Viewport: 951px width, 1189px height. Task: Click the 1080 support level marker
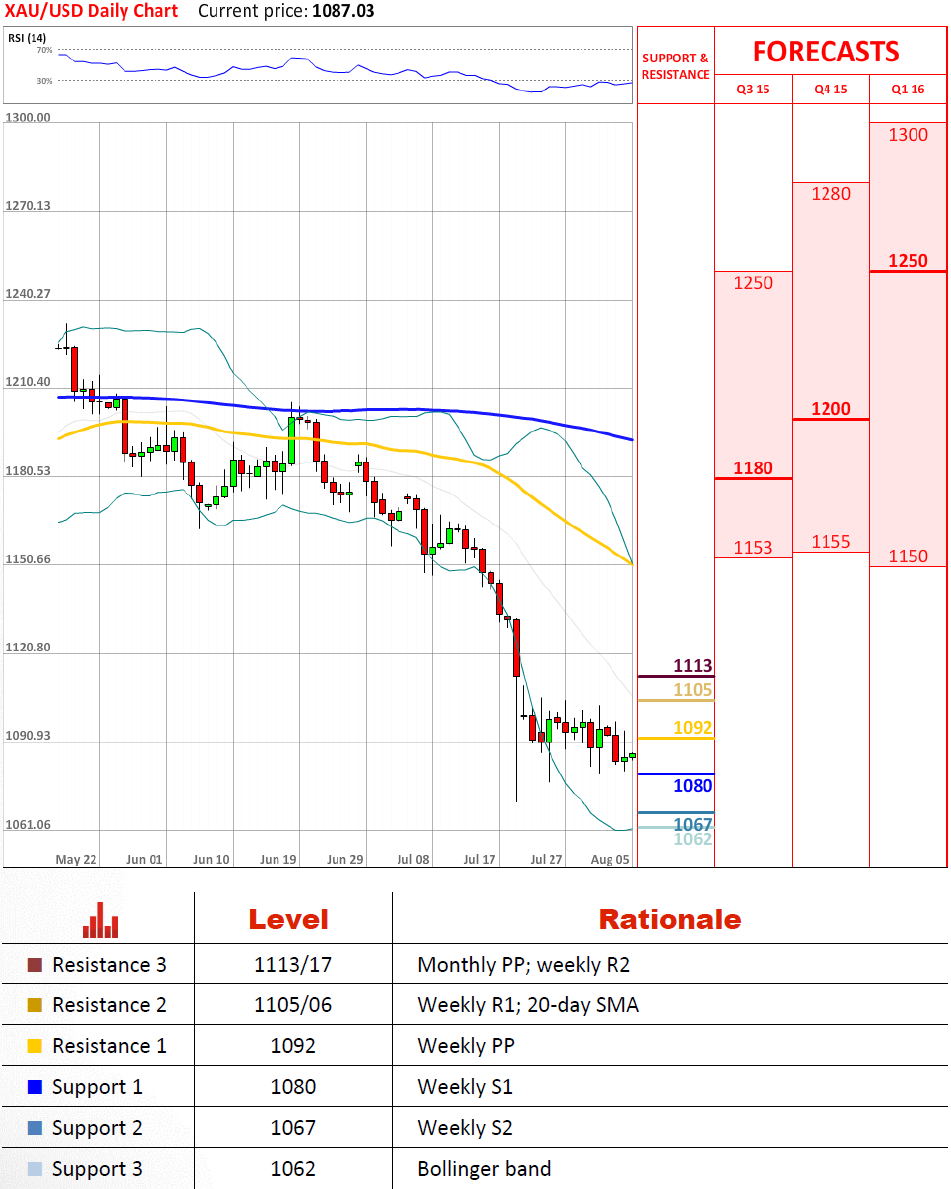692,786
